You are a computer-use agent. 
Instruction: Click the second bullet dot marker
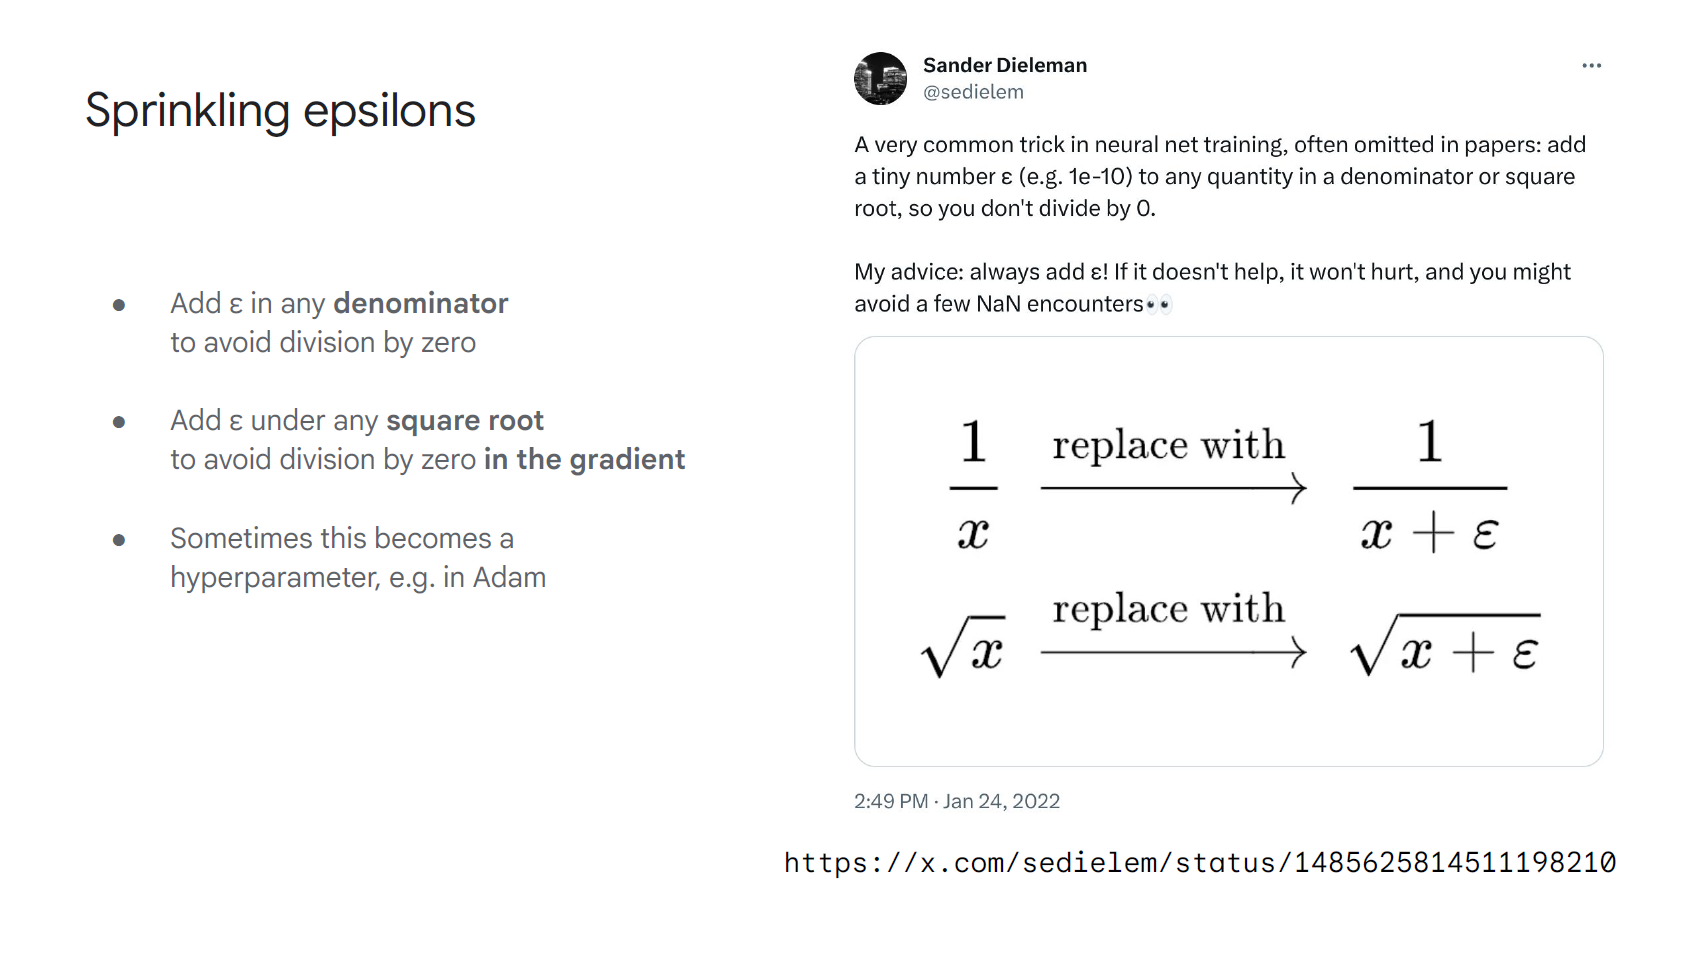(x=119, y=422)
